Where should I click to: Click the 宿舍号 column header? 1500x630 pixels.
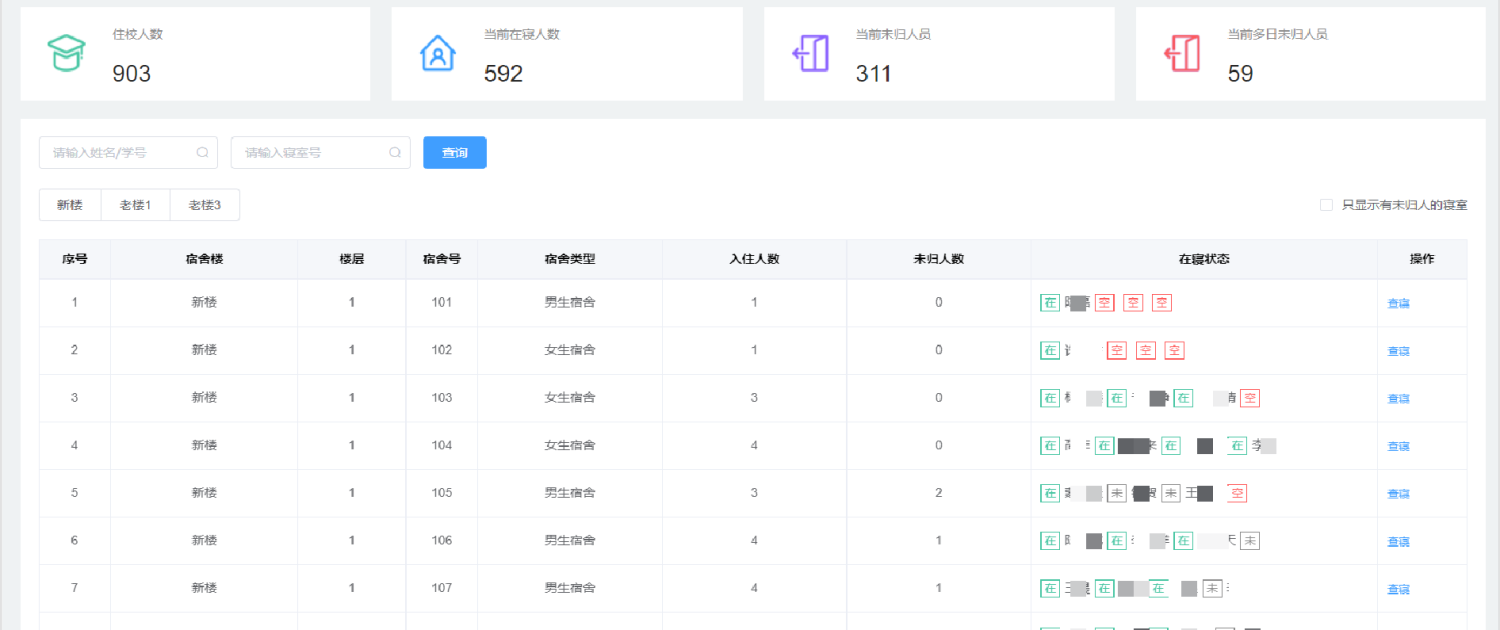coord(442,259)
